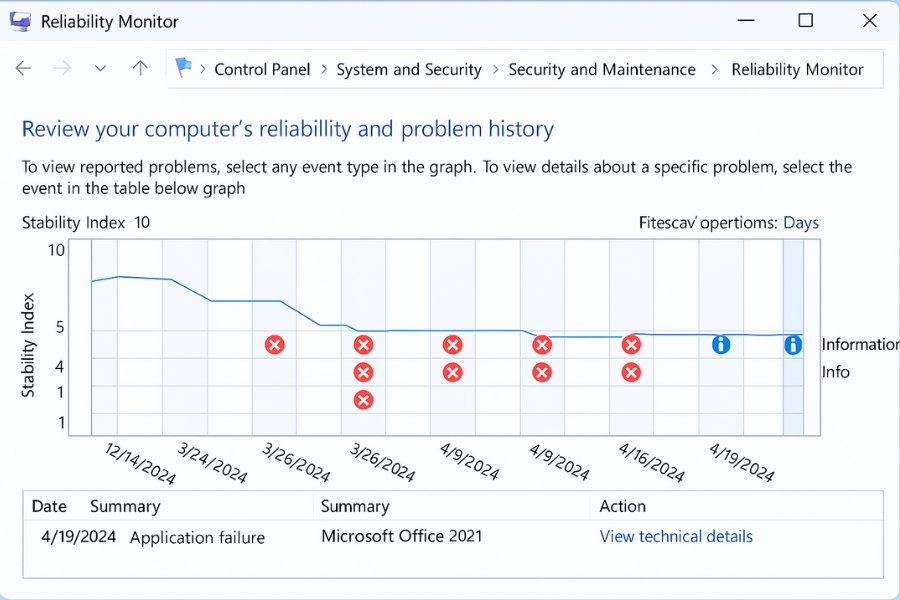Go to System and Security via breadcrumb

409,69
